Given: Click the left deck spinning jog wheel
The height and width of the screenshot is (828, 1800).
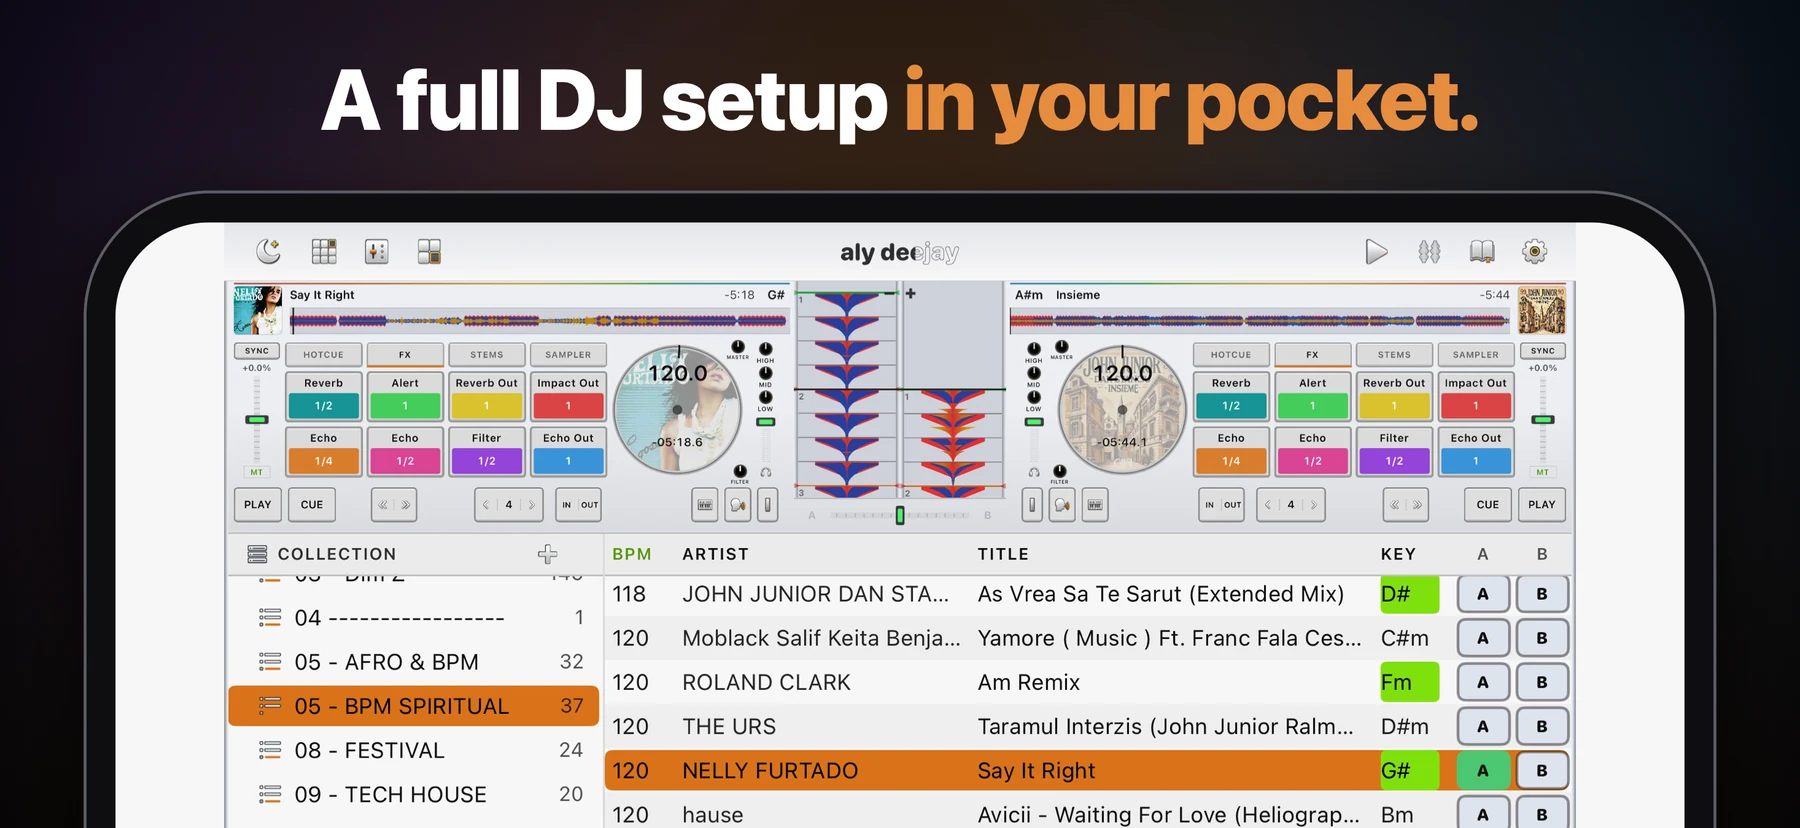Looking at the screenshot, I should click(677, 409).
